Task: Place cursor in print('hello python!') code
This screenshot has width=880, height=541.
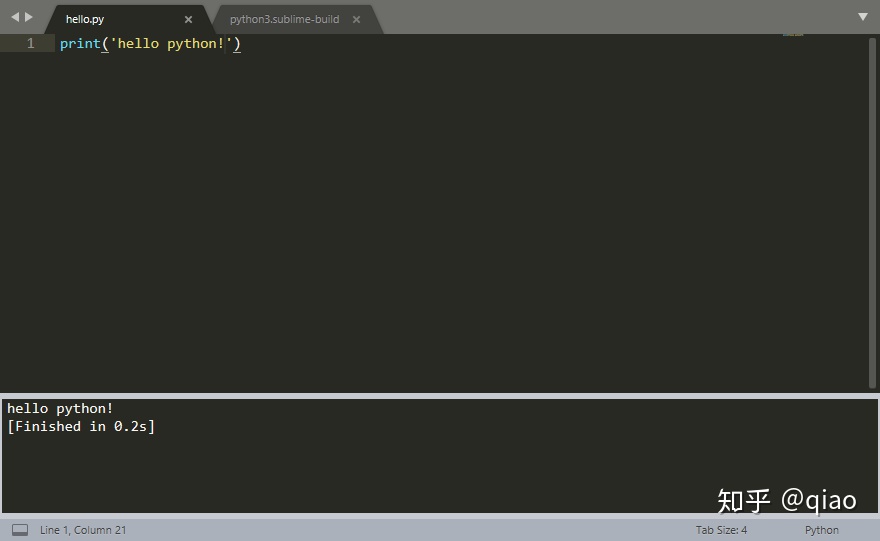Action: (x=150, y=44)
